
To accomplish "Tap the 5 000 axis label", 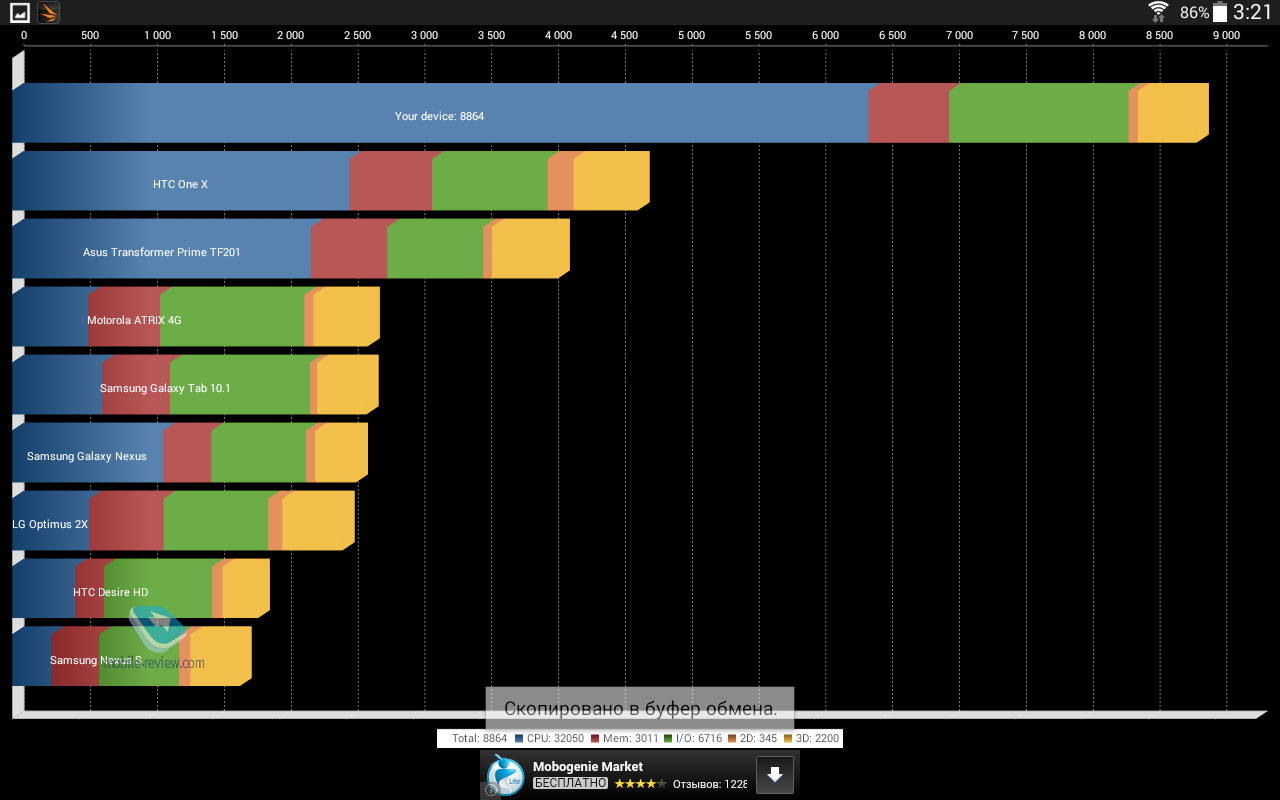I will click(x=691, y=35).
